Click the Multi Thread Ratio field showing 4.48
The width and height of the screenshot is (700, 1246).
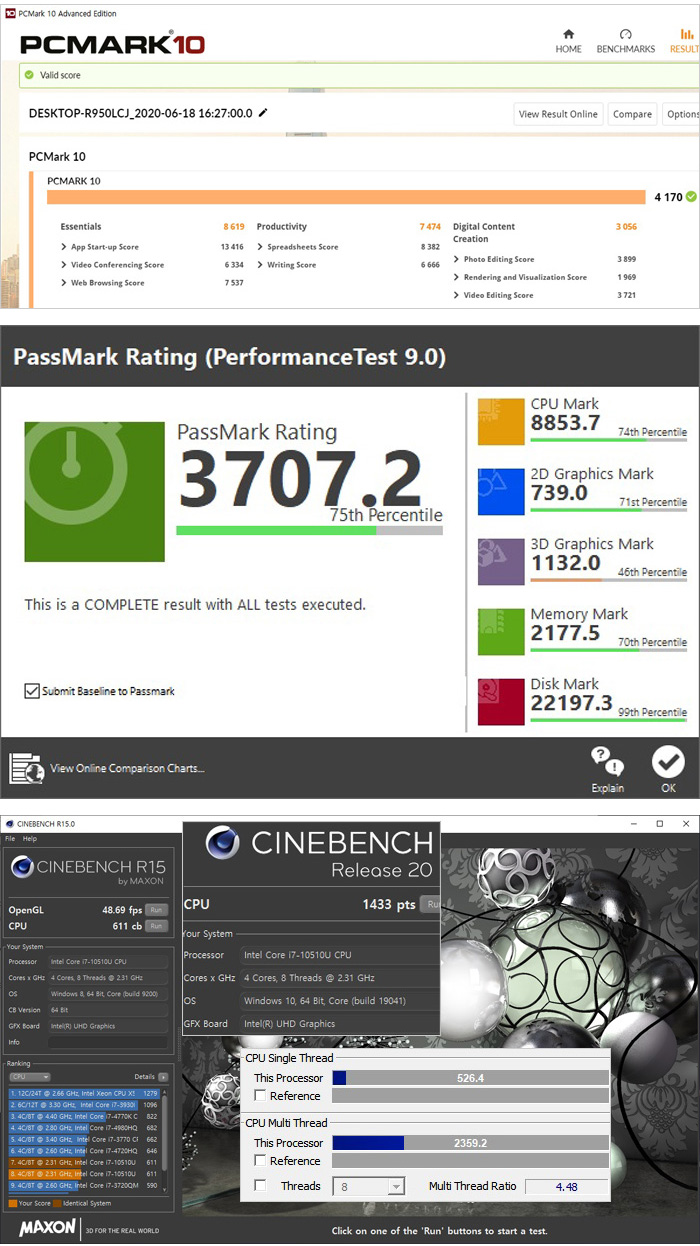[567, 1187]
